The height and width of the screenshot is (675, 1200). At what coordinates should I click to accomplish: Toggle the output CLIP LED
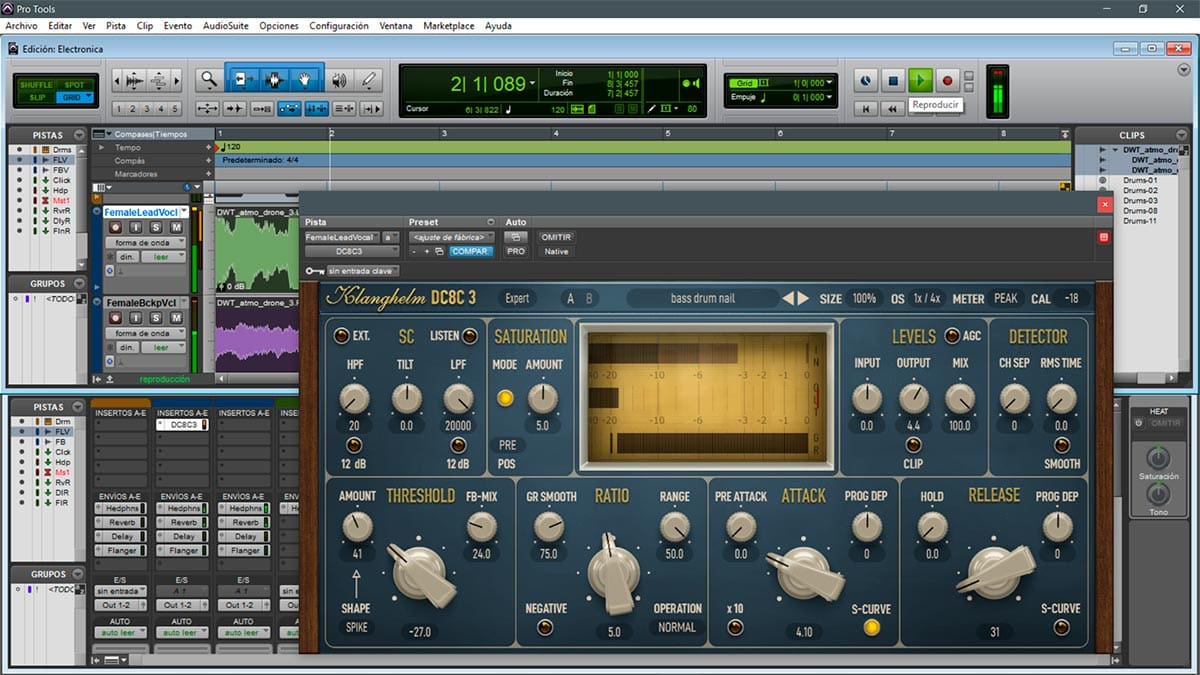(x=913, y=445)
